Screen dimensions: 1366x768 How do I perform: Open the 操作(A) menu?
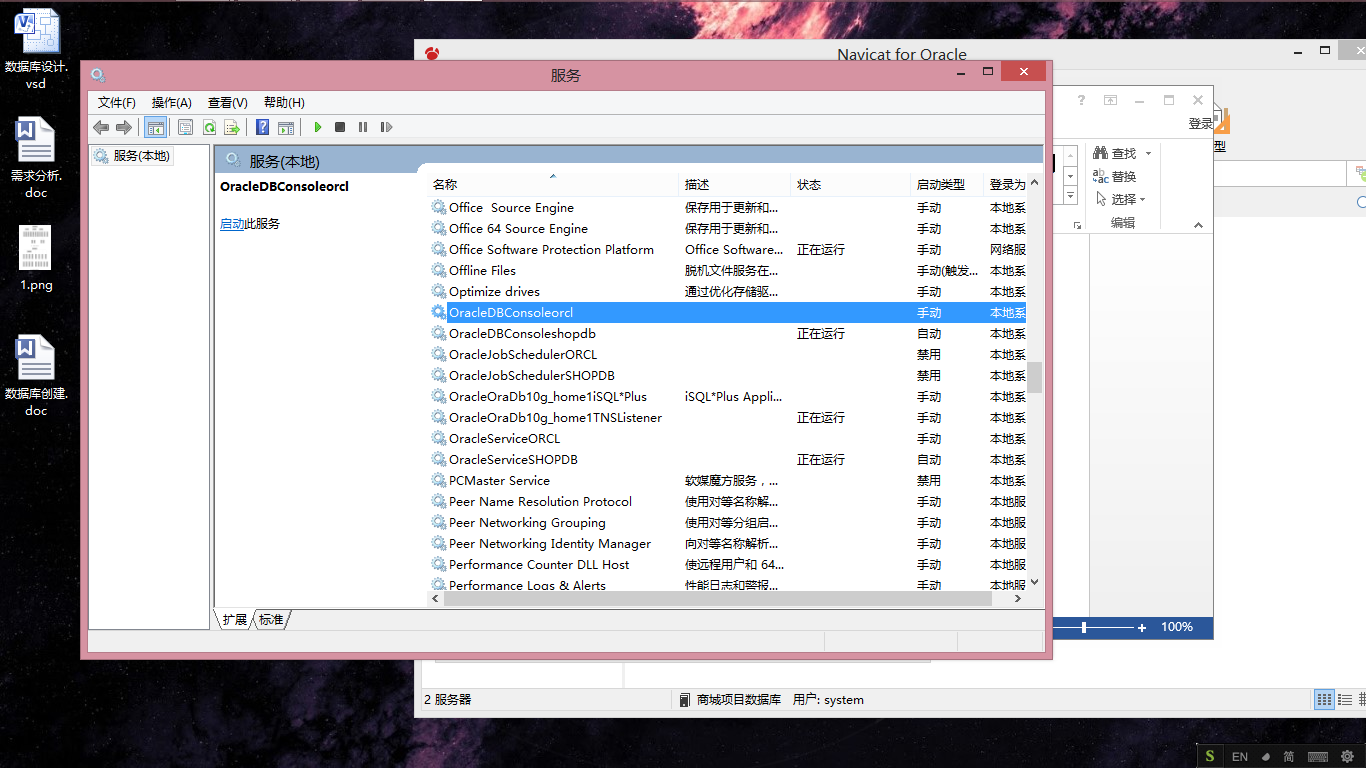coord(171,102)
